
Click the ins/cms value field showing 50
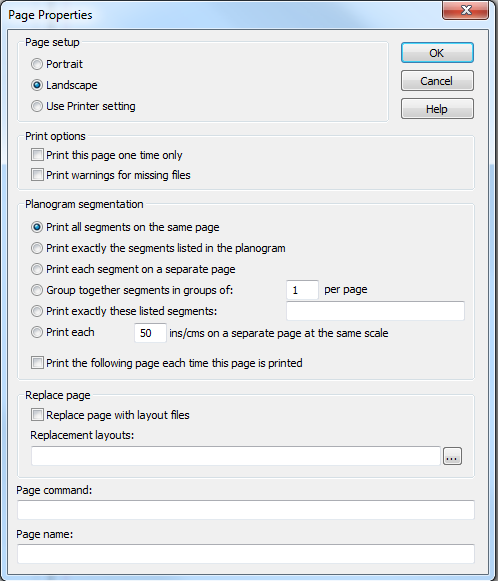pos(150,333)
